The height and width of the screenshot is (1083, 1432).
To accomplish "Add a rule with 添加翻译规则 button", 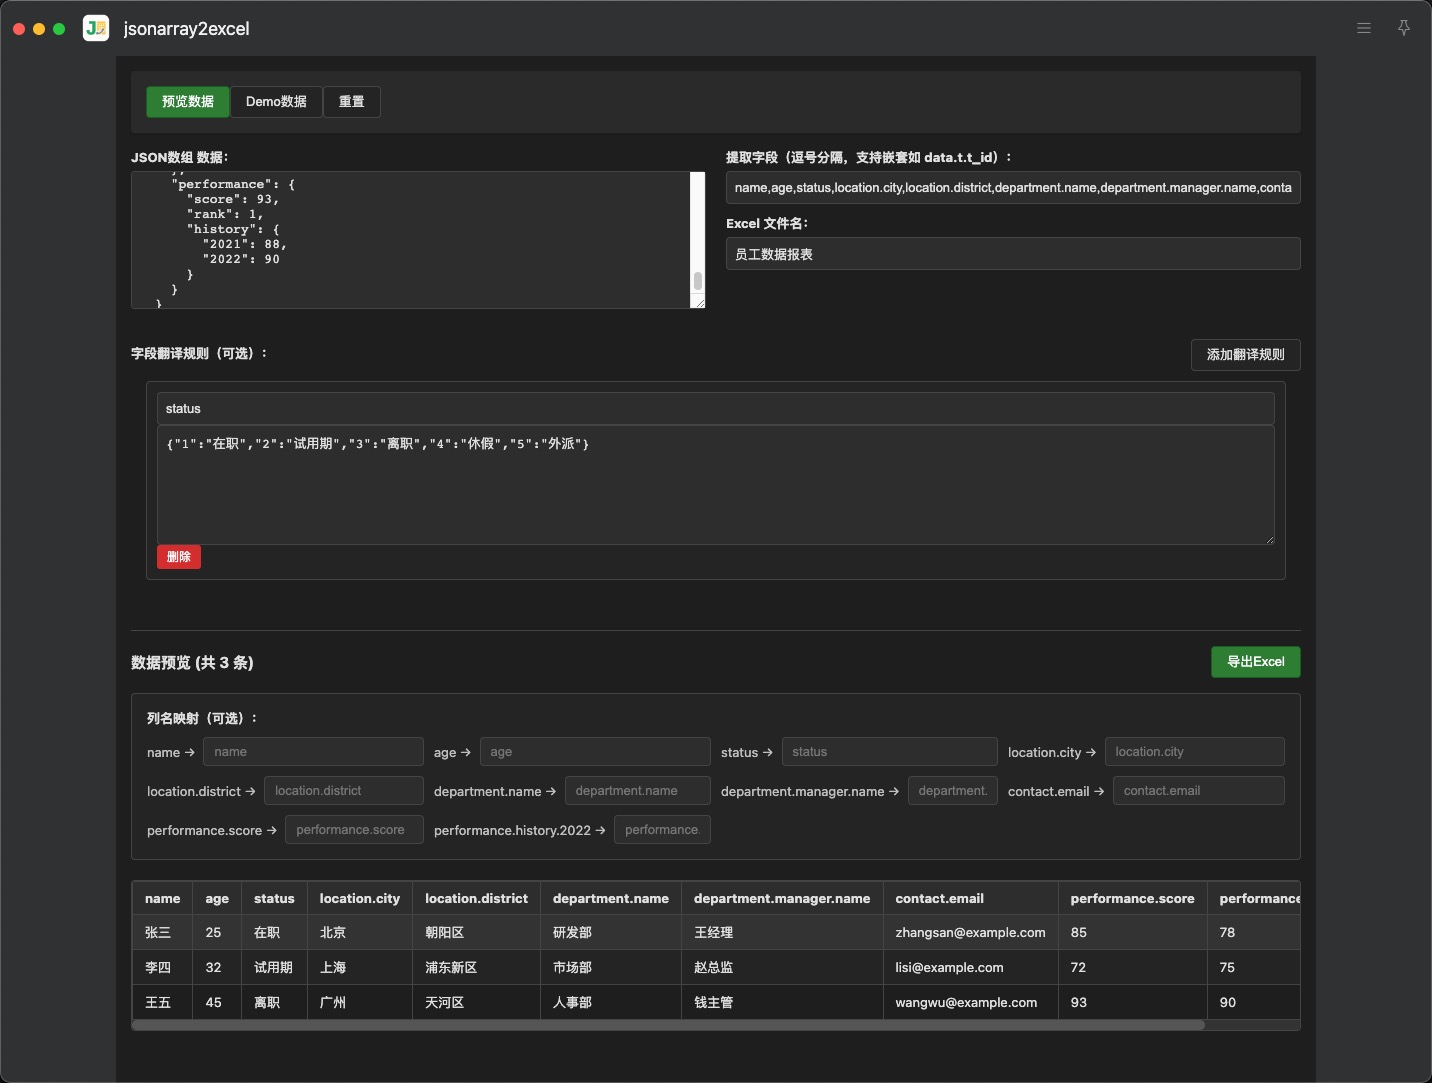I will tap(1245, 354).
